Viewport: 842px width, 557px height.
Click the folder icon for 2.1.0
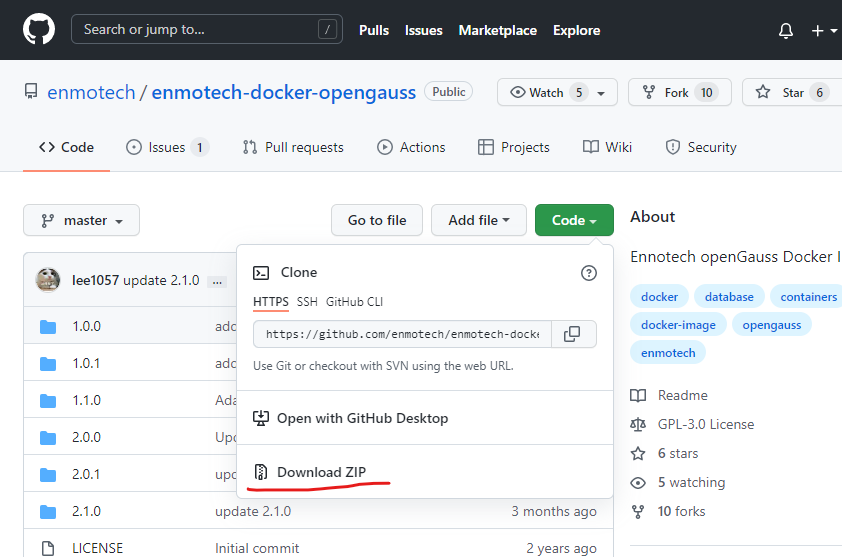click(x=48, y=512)
